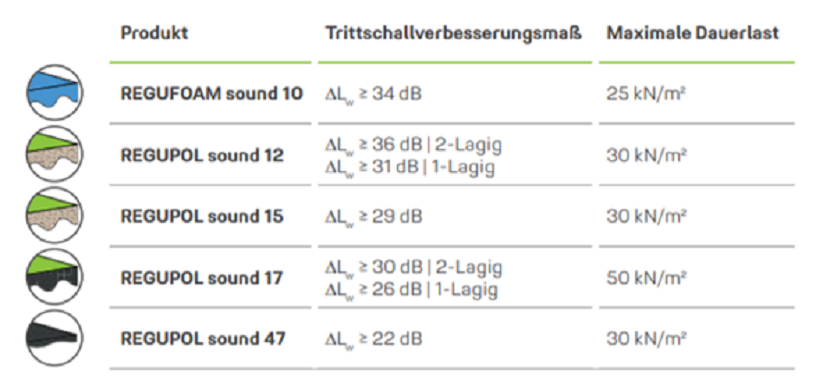Click the 25 kN/m² load value
Screen dimensions: 830x388
point(646,94)
